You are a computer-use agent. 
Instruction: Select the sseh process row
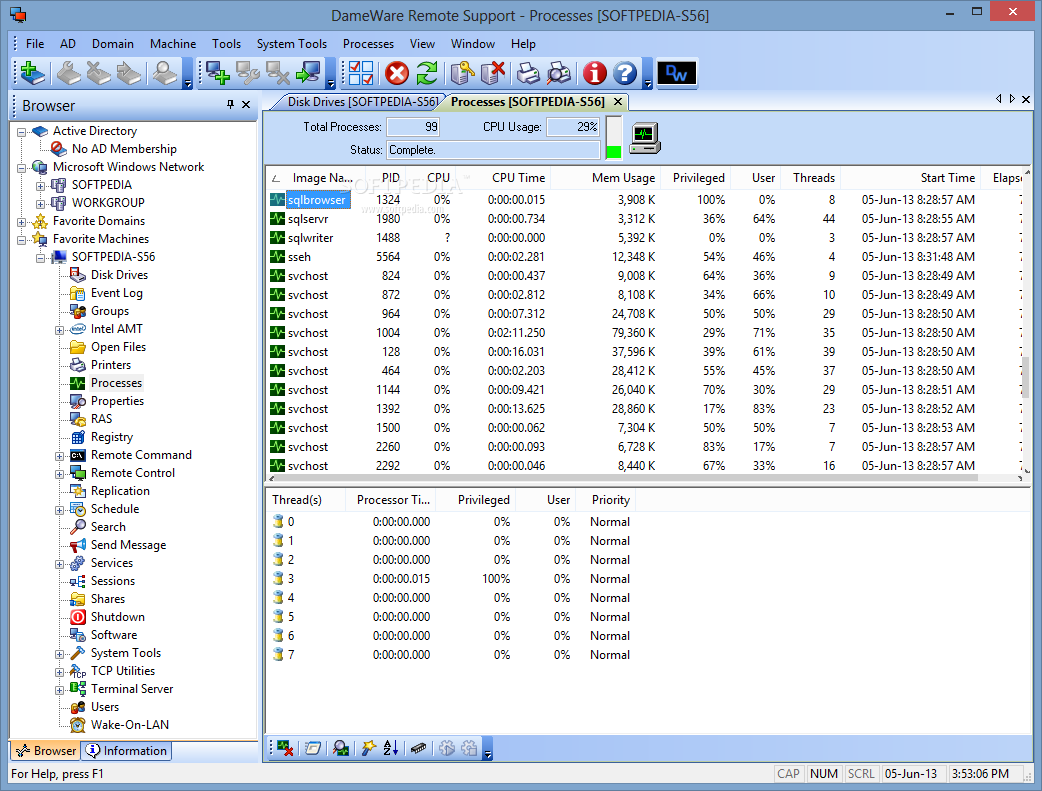pos(645,257)
